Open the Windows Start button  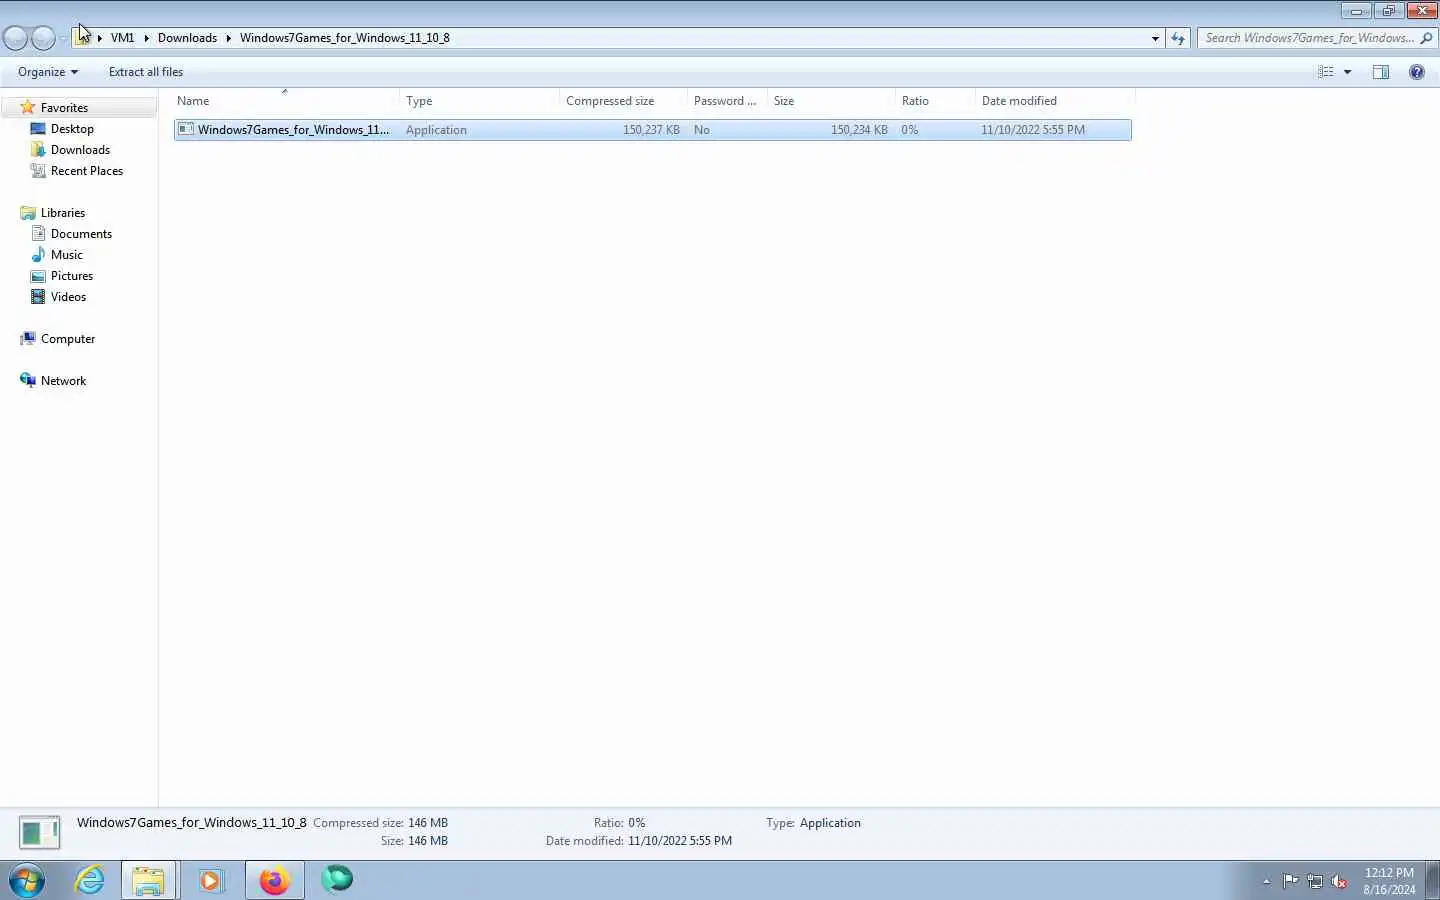[27, 881]
